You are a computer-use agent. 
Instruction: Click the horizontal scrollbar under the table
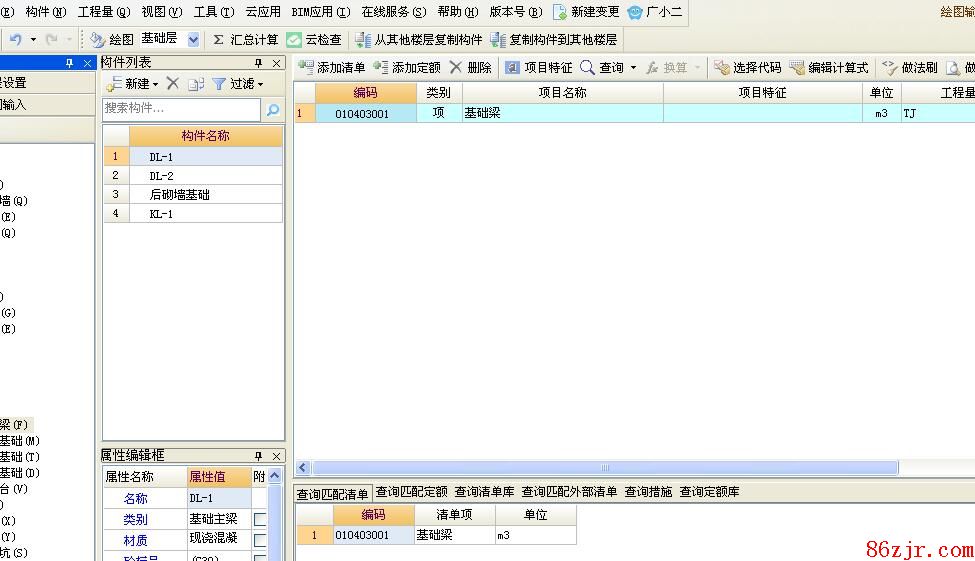[x=605, y=468]
